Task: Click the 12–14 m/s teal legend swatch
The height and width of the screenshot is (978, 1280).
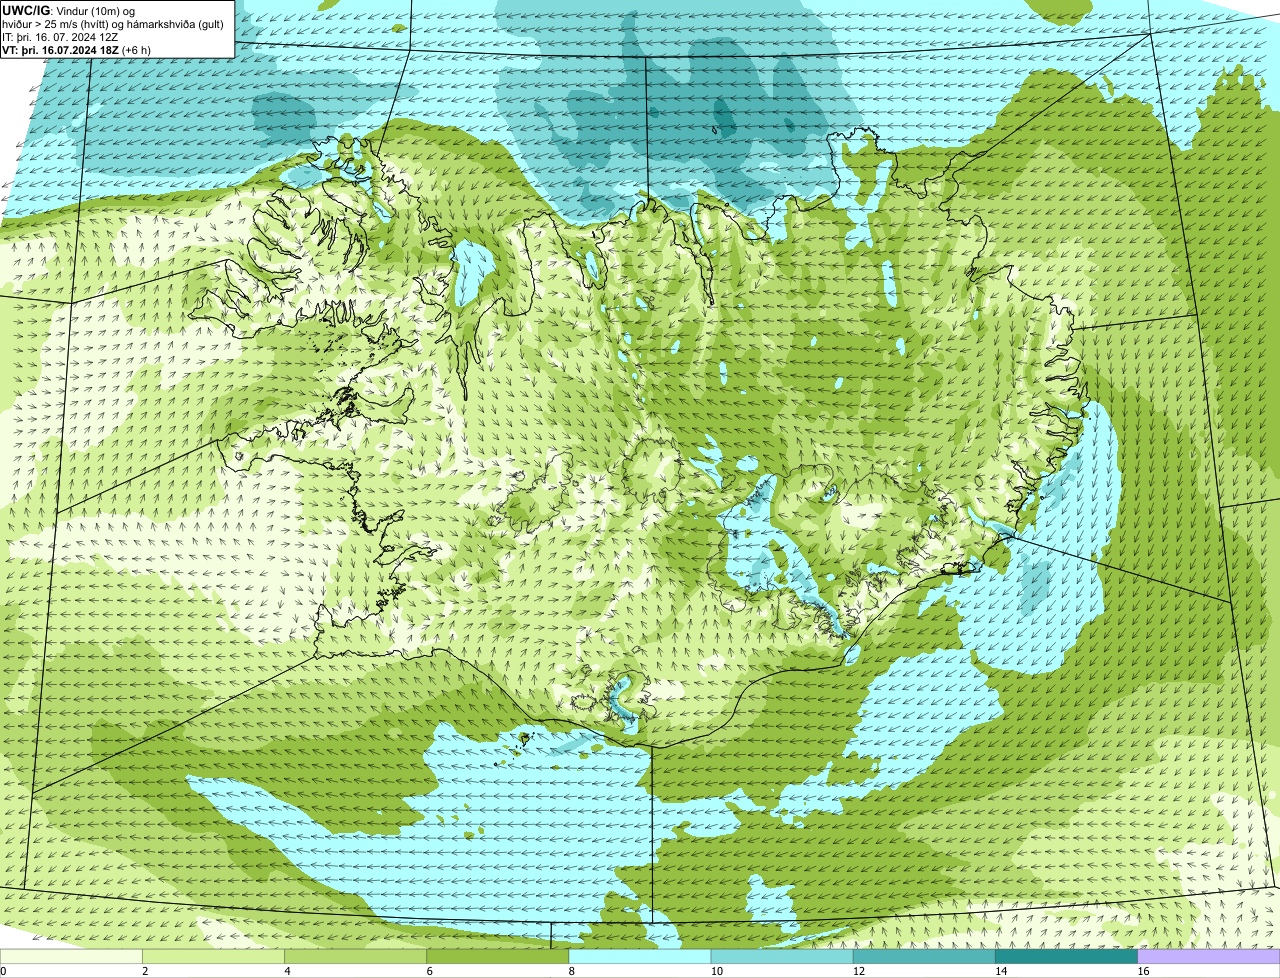Action: (x=924, y=957)
